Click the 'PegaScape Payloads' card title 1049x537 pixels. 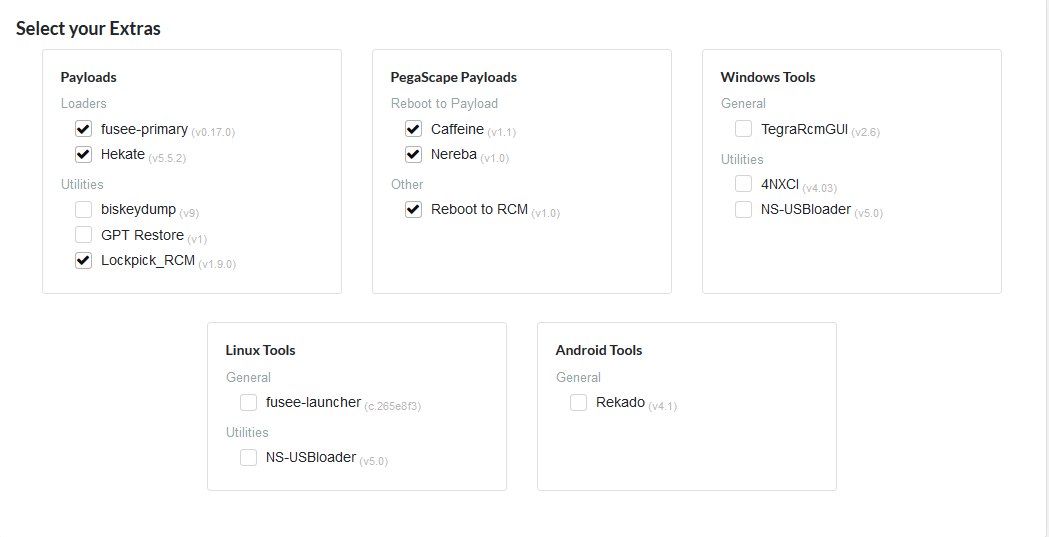click(x=454, y=78)
